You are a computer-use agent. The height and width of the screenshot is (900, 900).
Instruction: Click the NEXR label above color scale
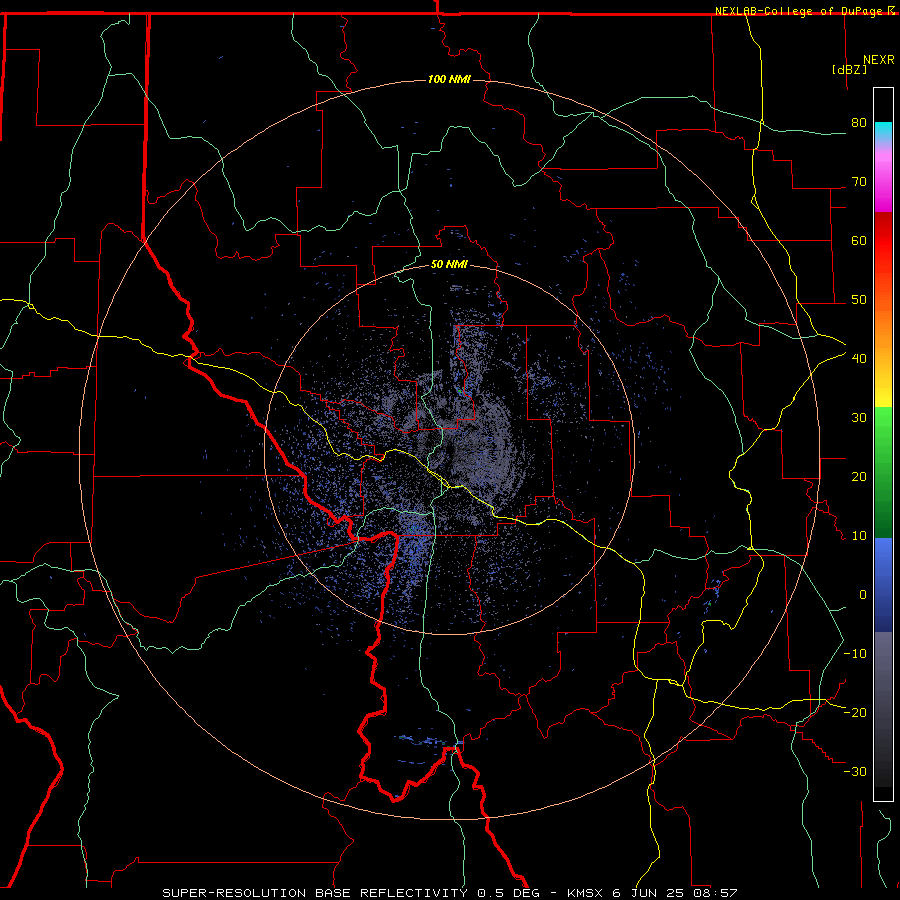878,60
